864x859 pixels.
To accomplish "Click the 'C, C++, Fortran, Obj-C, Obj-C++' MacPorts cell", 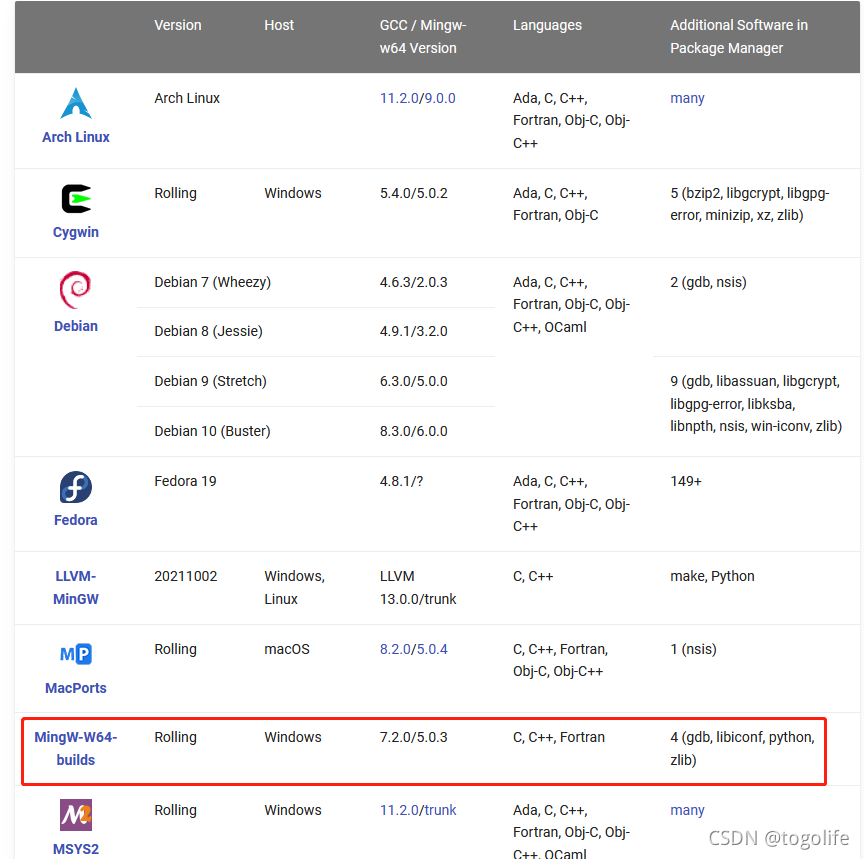I will (560, 660).
